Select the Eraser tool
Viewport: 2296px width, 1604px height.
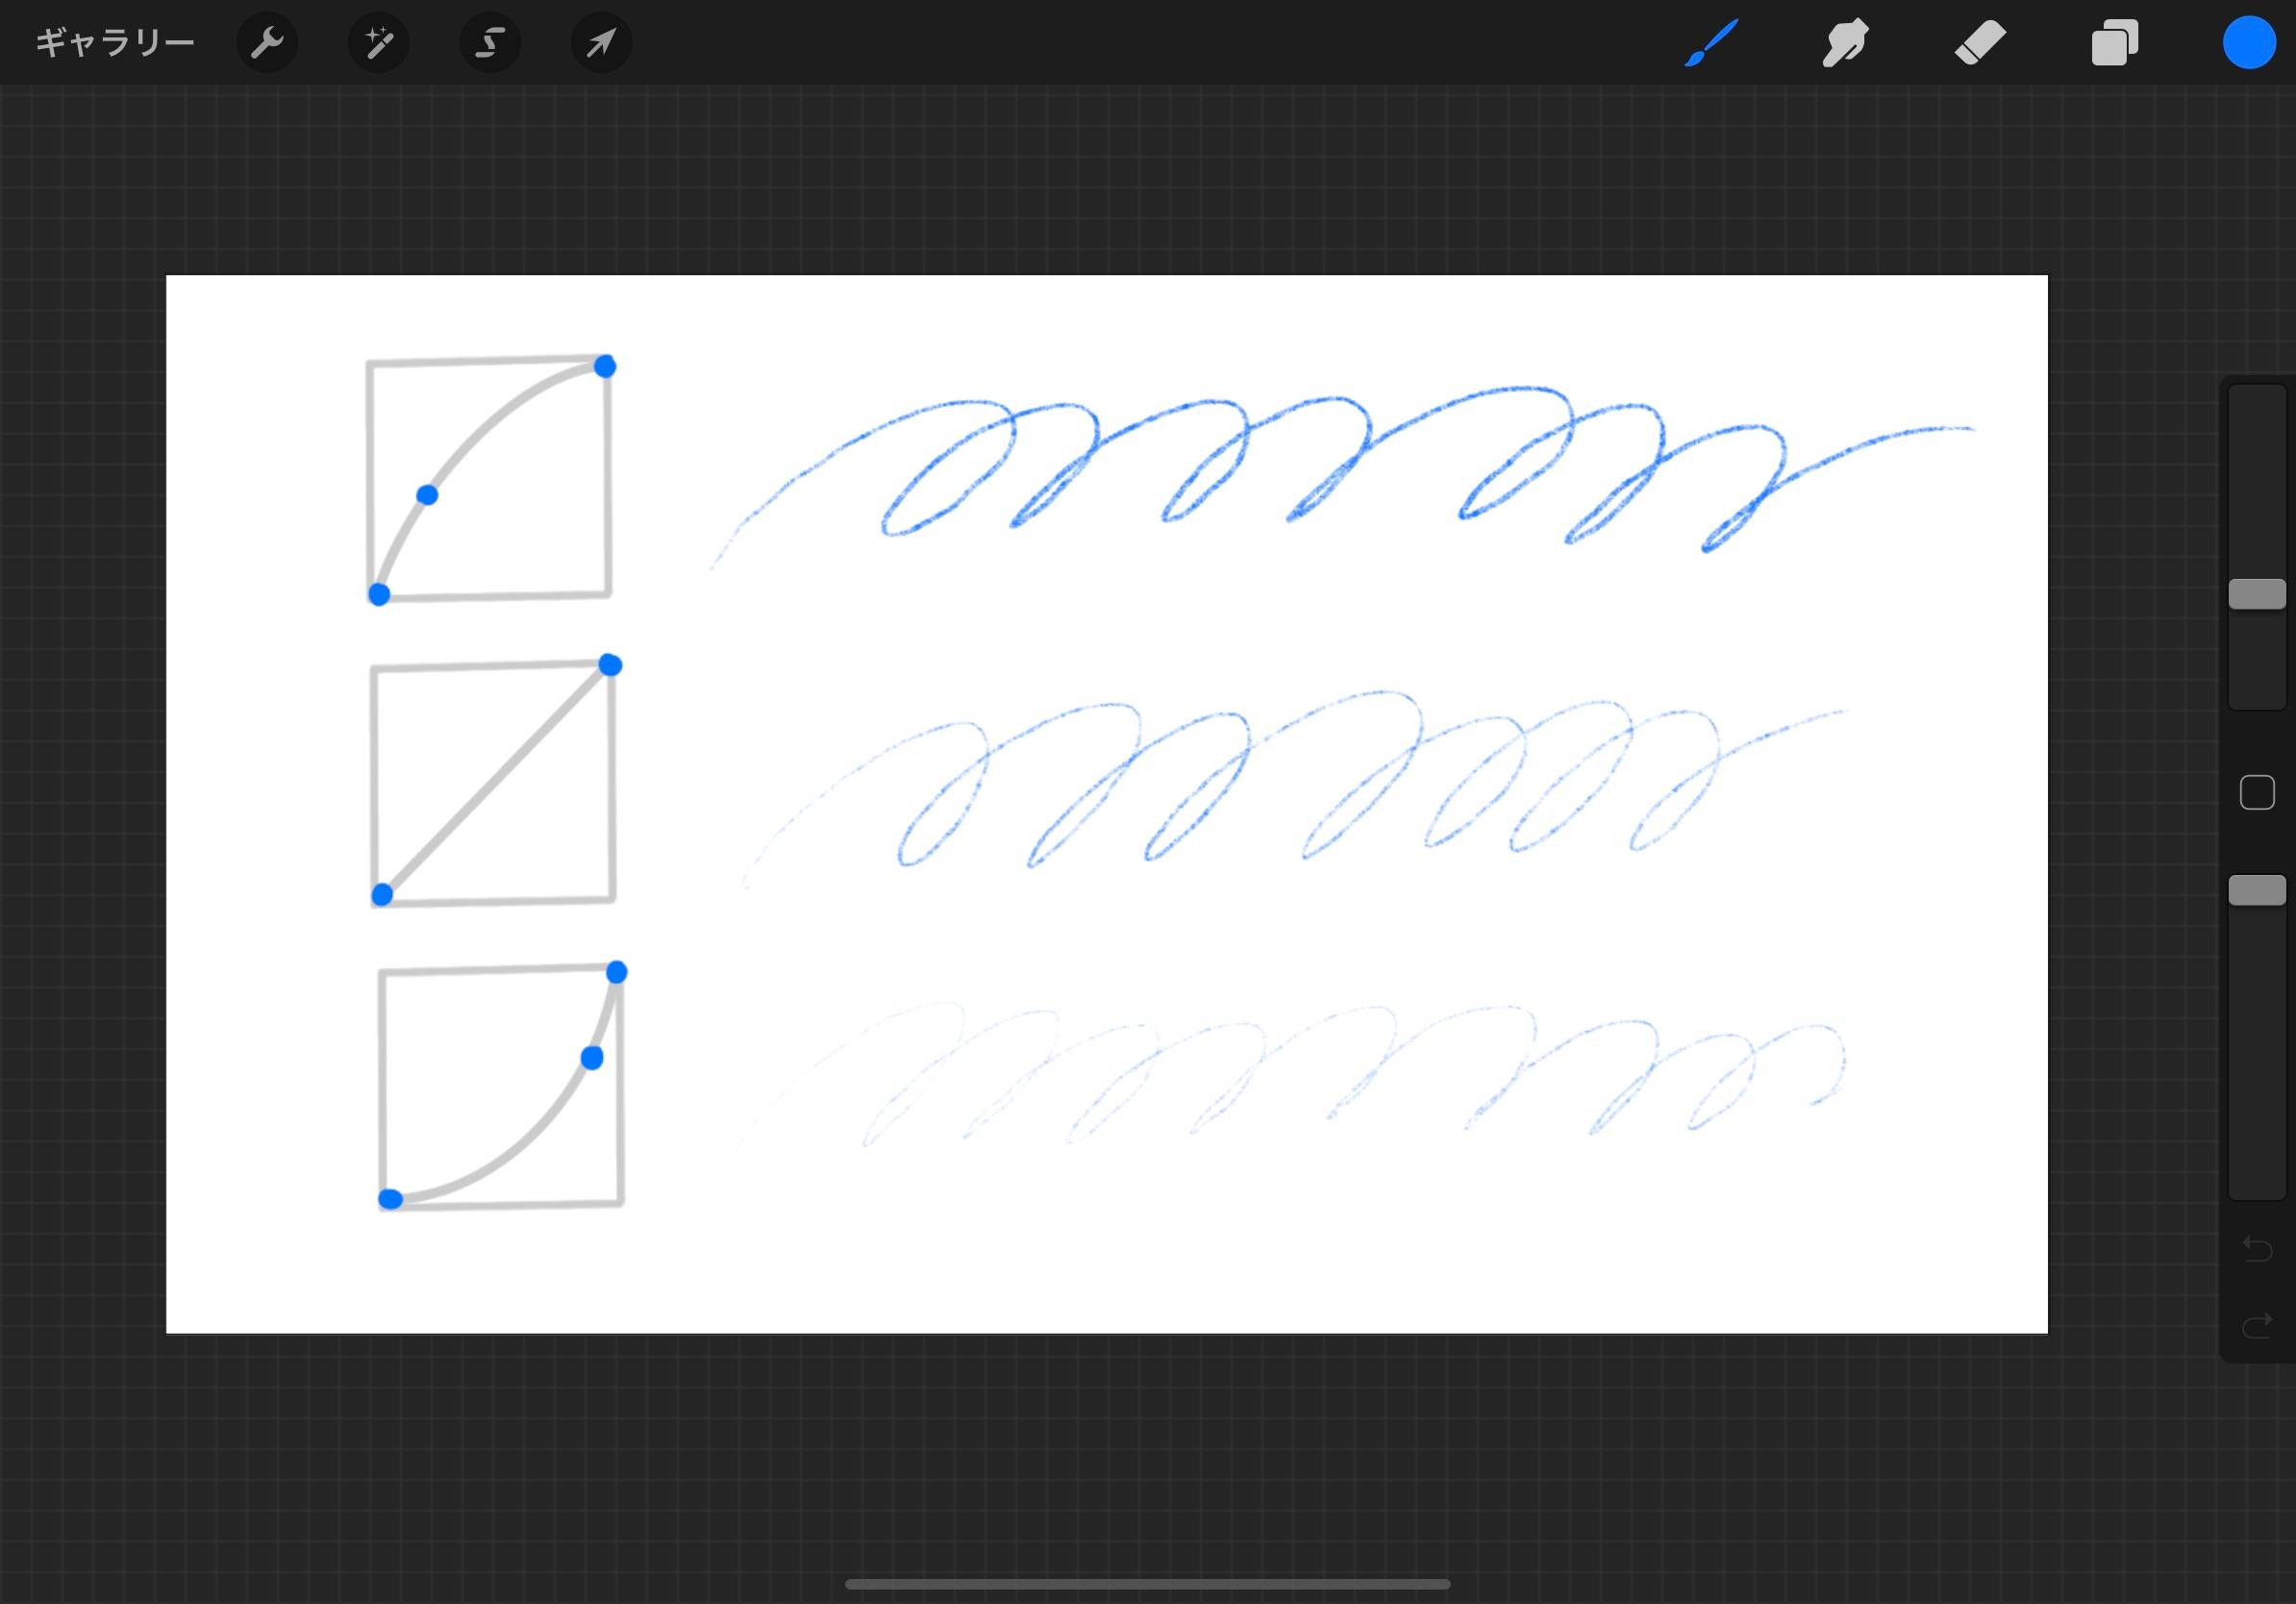[1979, 43]
